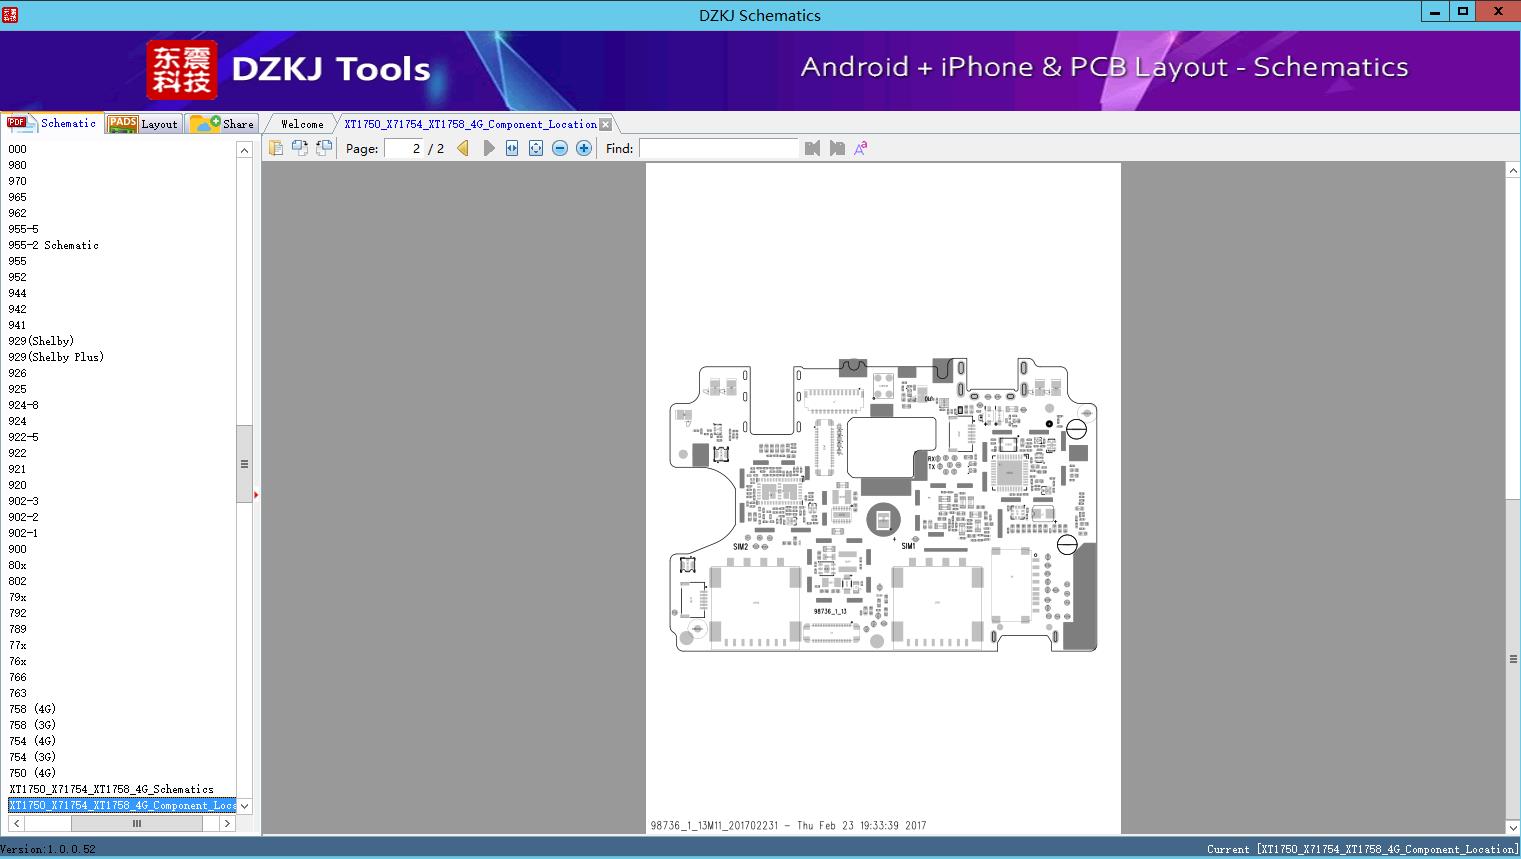Select 980 list entry

[17, 165]
